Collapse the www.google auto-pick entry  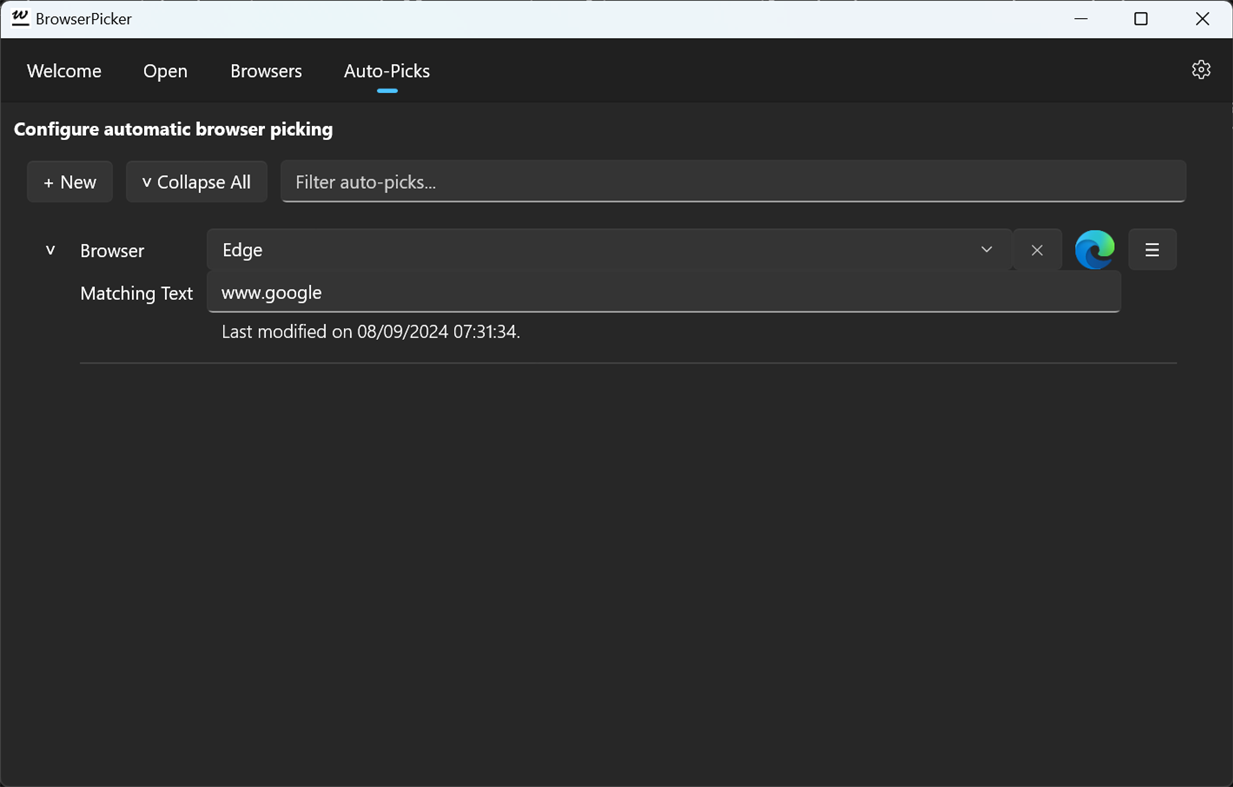click(50, 250)
